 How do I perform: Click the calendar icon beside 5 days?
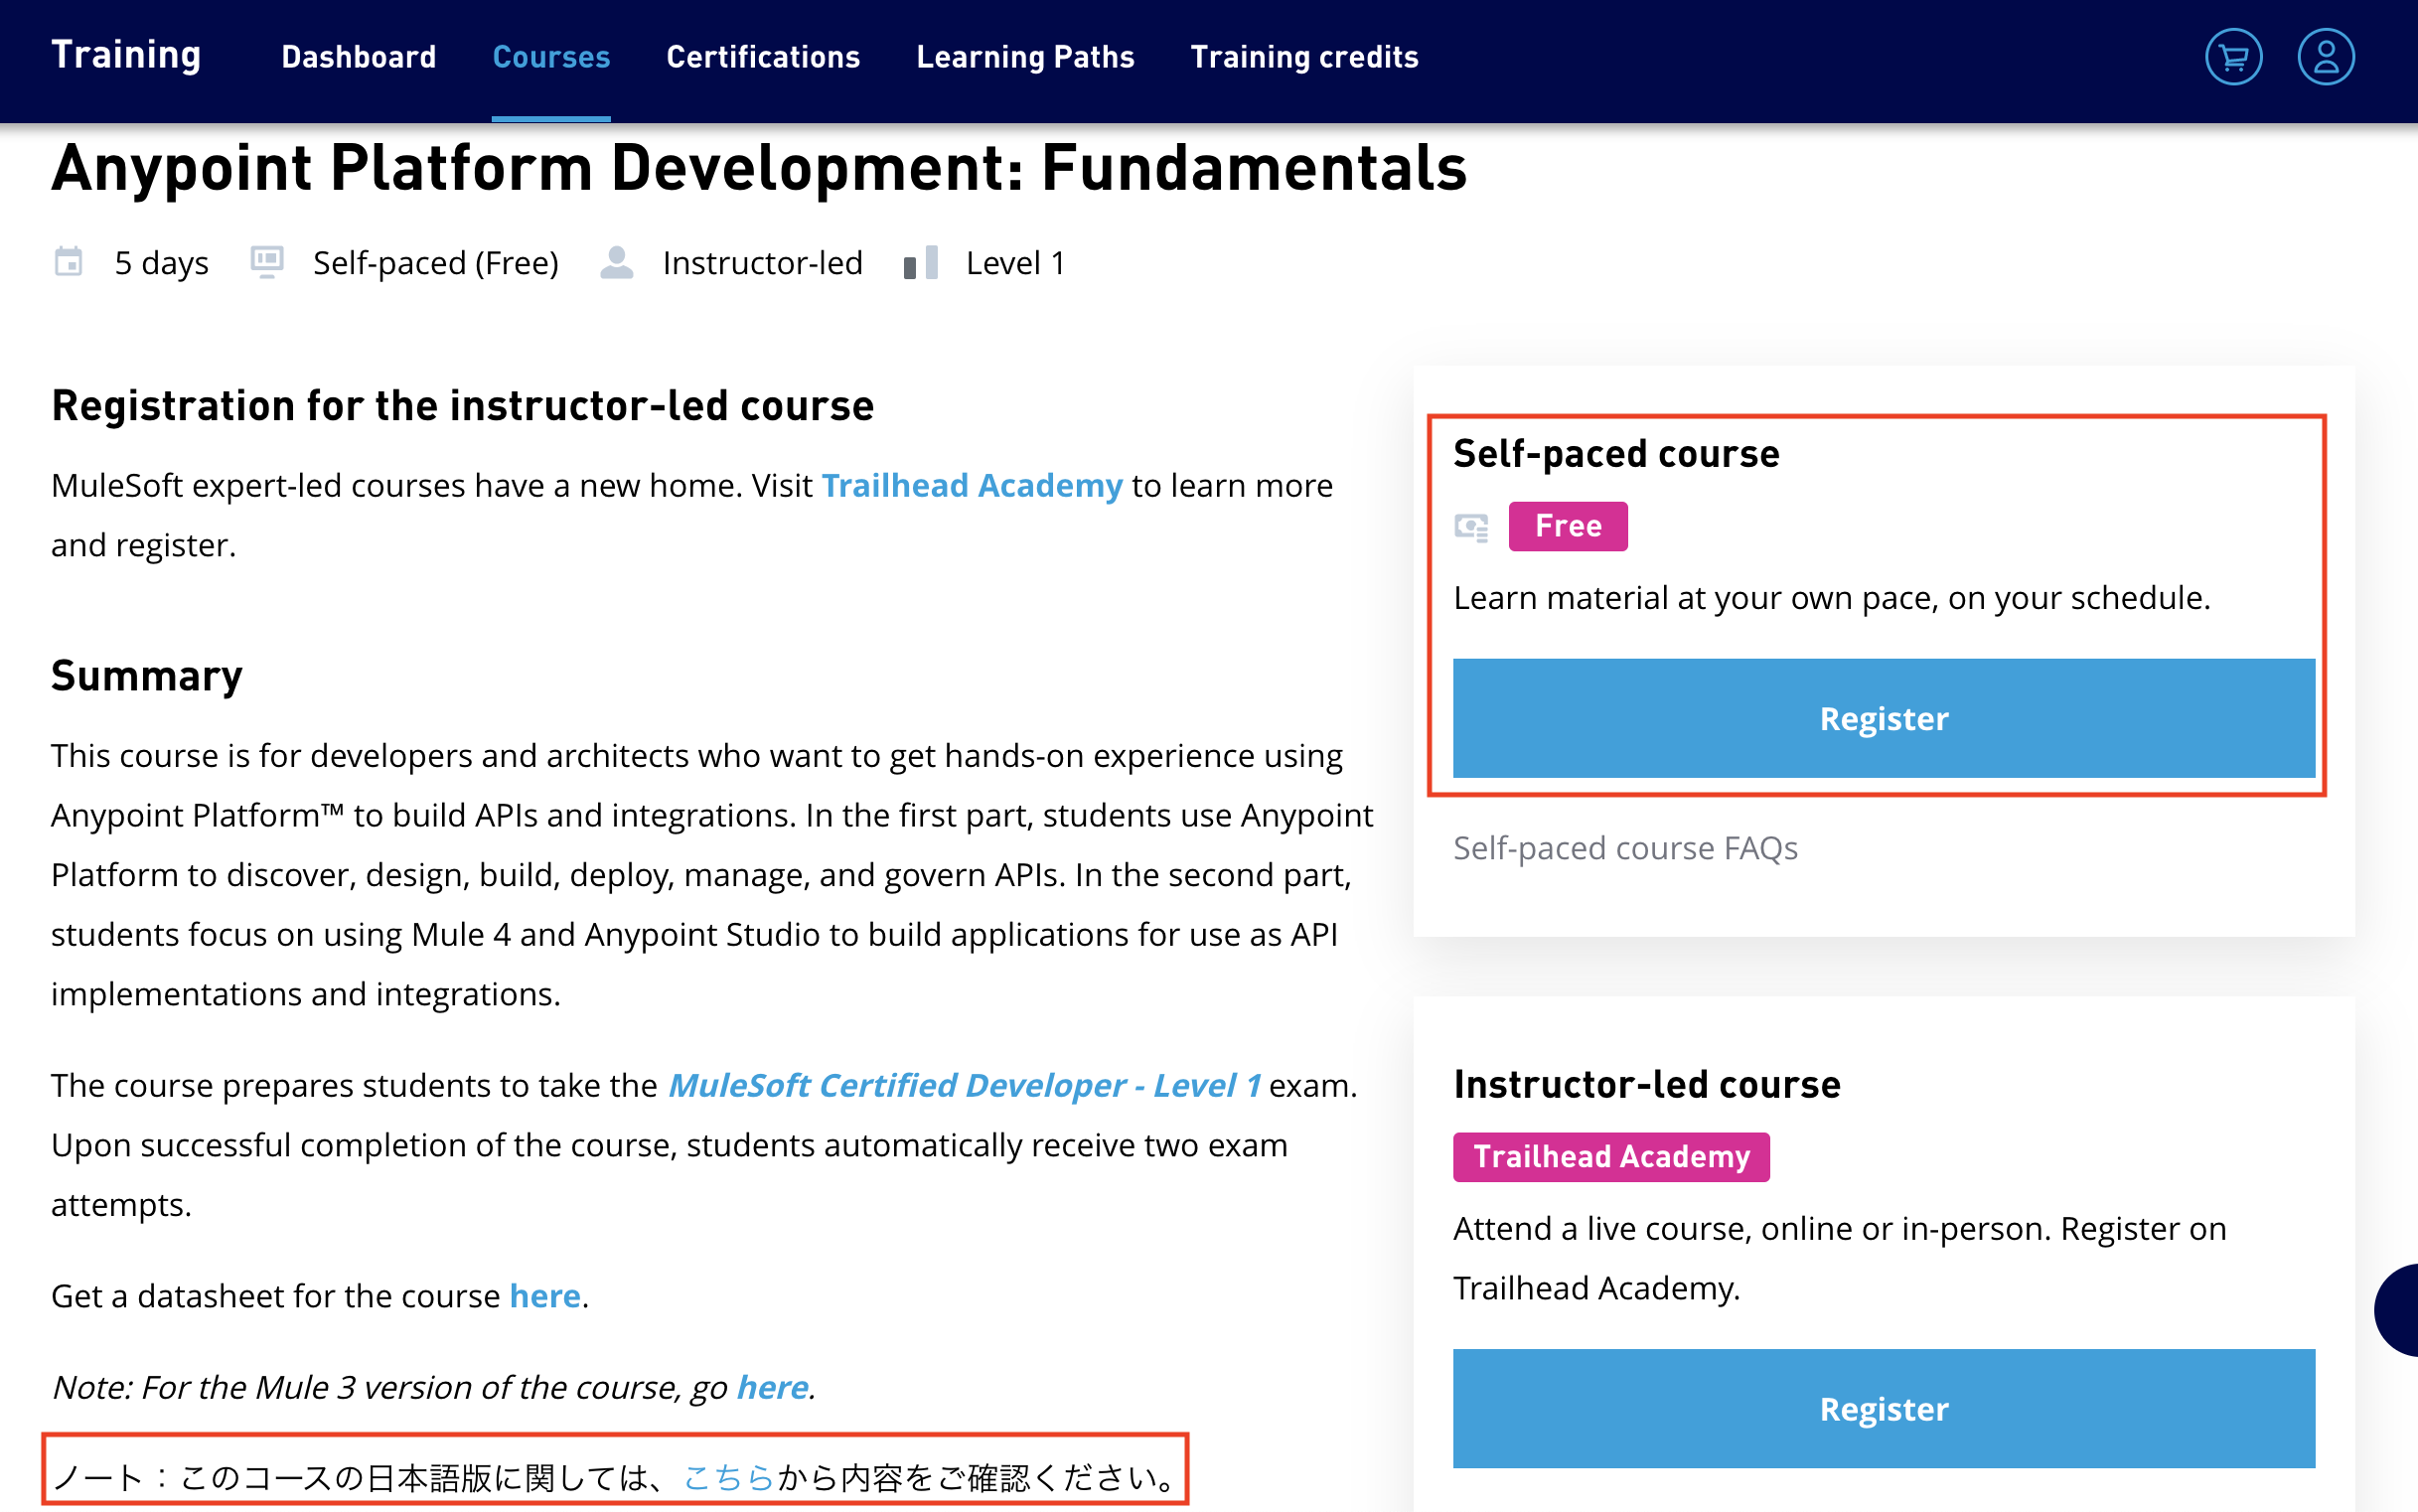68,263
